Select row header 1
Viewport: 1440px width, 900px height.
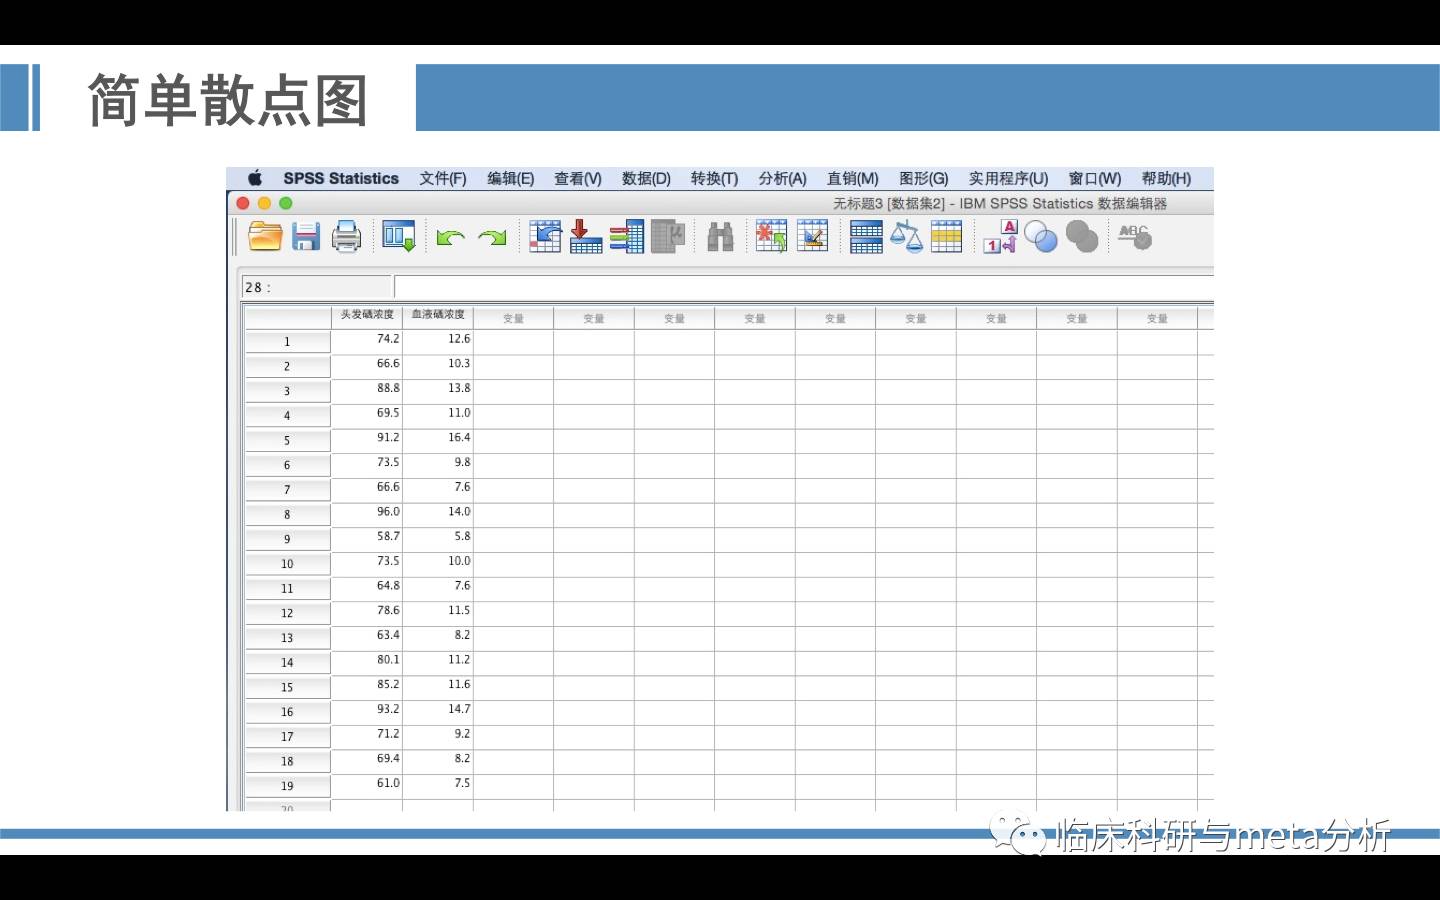[x=287, y=341]
